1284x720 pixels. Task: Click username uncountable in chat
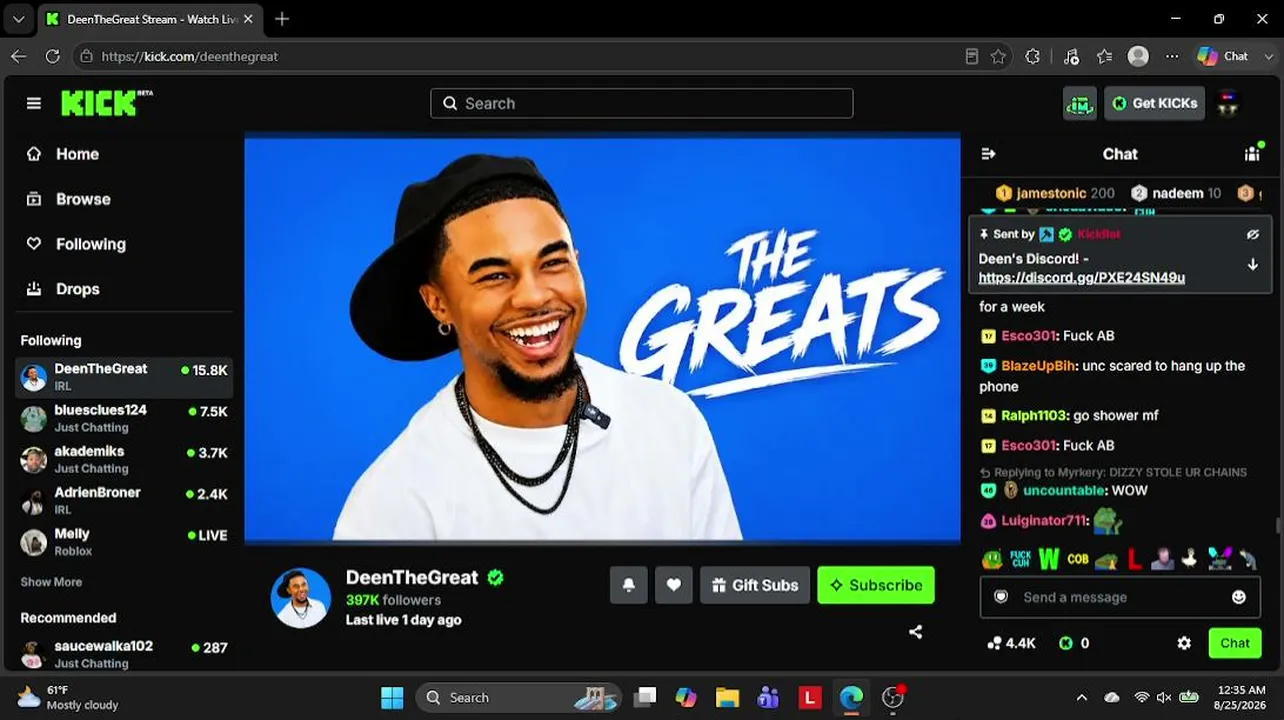1064,490
